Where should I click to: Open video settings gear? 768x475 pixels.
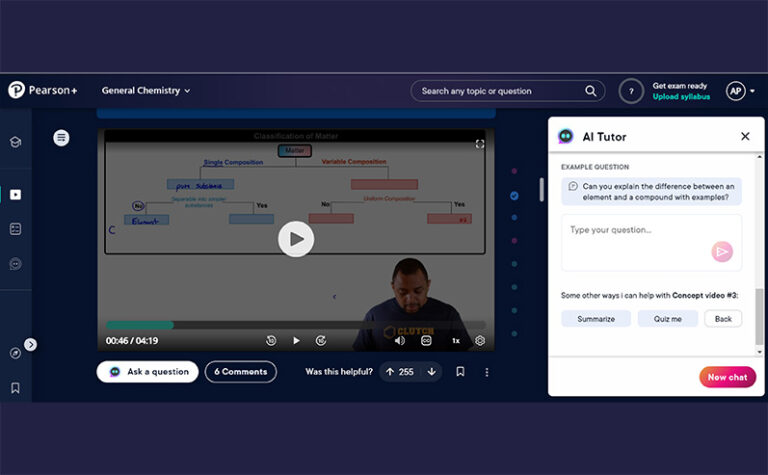tap(480, 340)
